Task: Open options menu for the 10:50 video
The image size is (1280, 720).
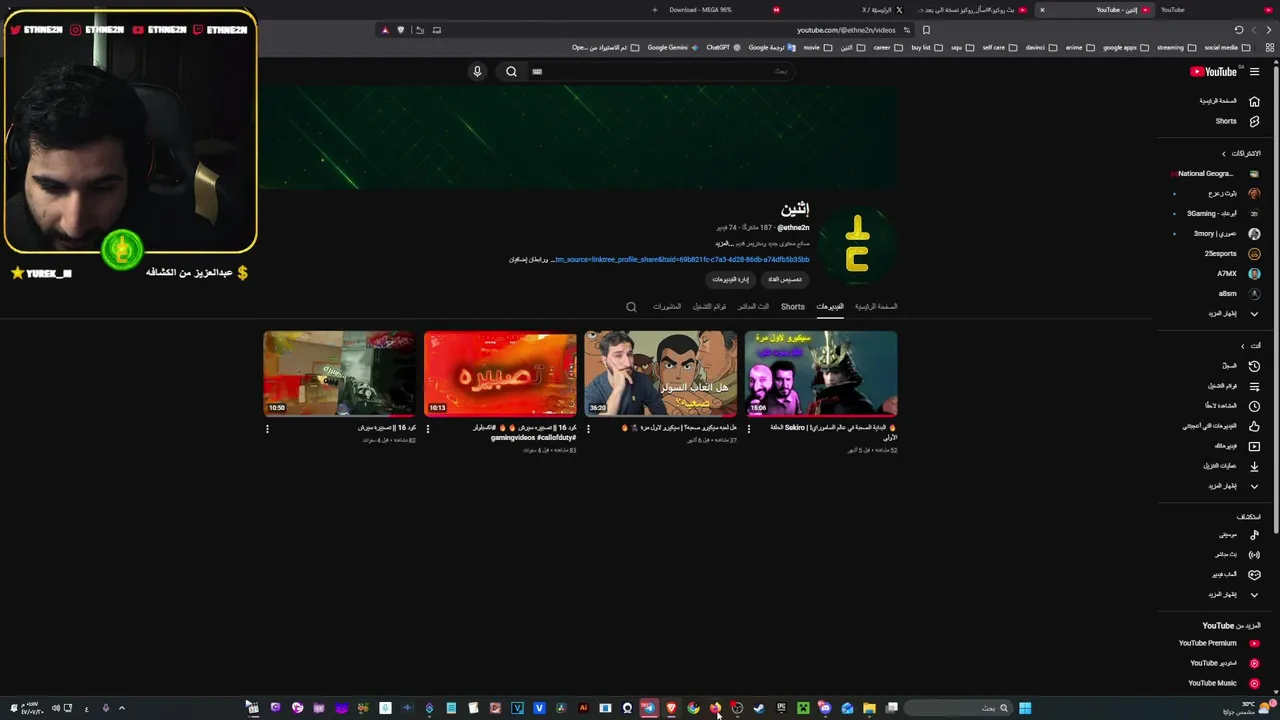Action: (267, 429)
